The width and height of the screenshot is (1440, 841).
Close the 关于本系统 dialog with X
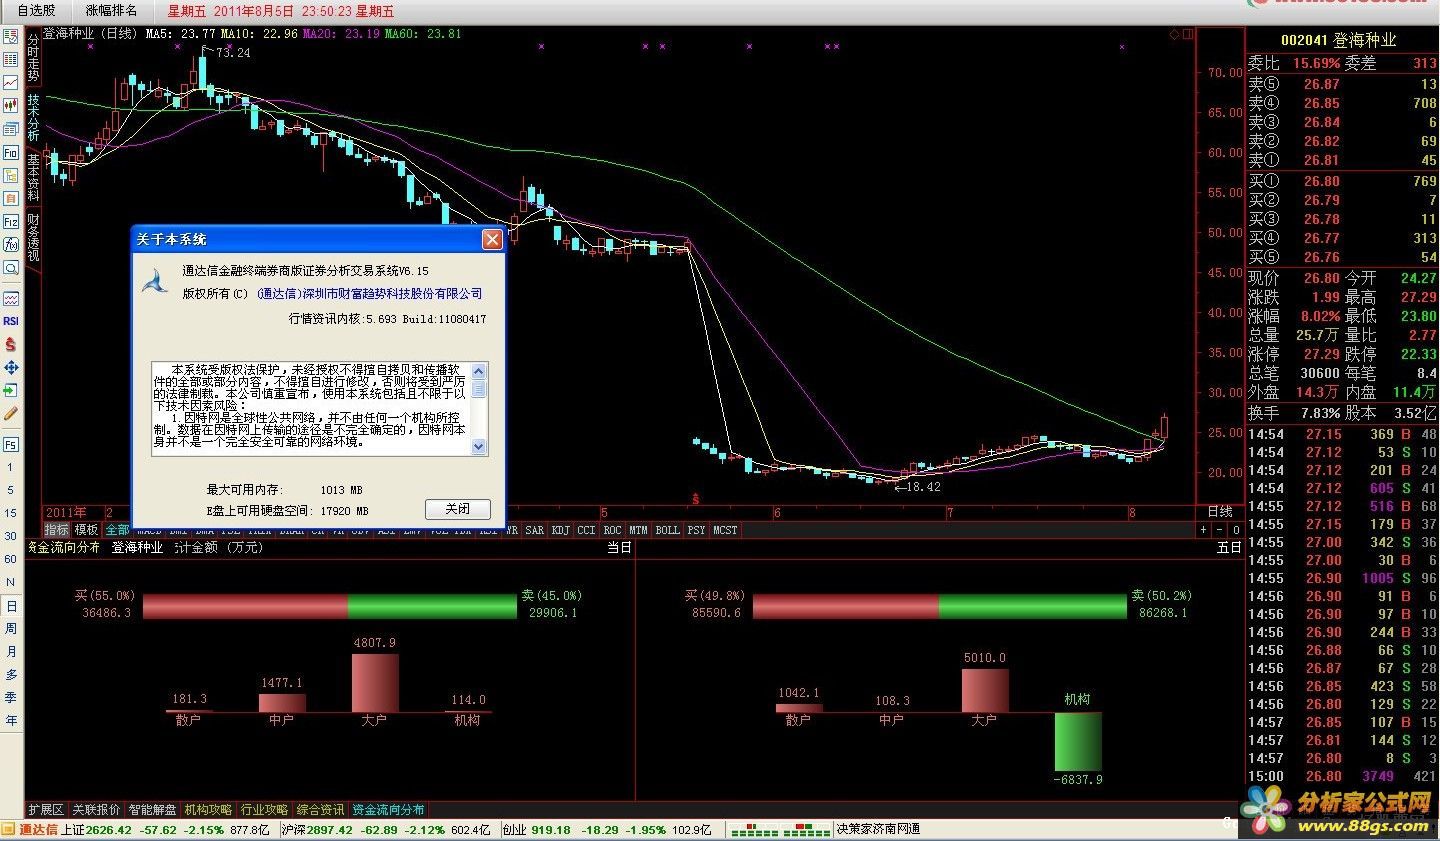tap(491, 240)
